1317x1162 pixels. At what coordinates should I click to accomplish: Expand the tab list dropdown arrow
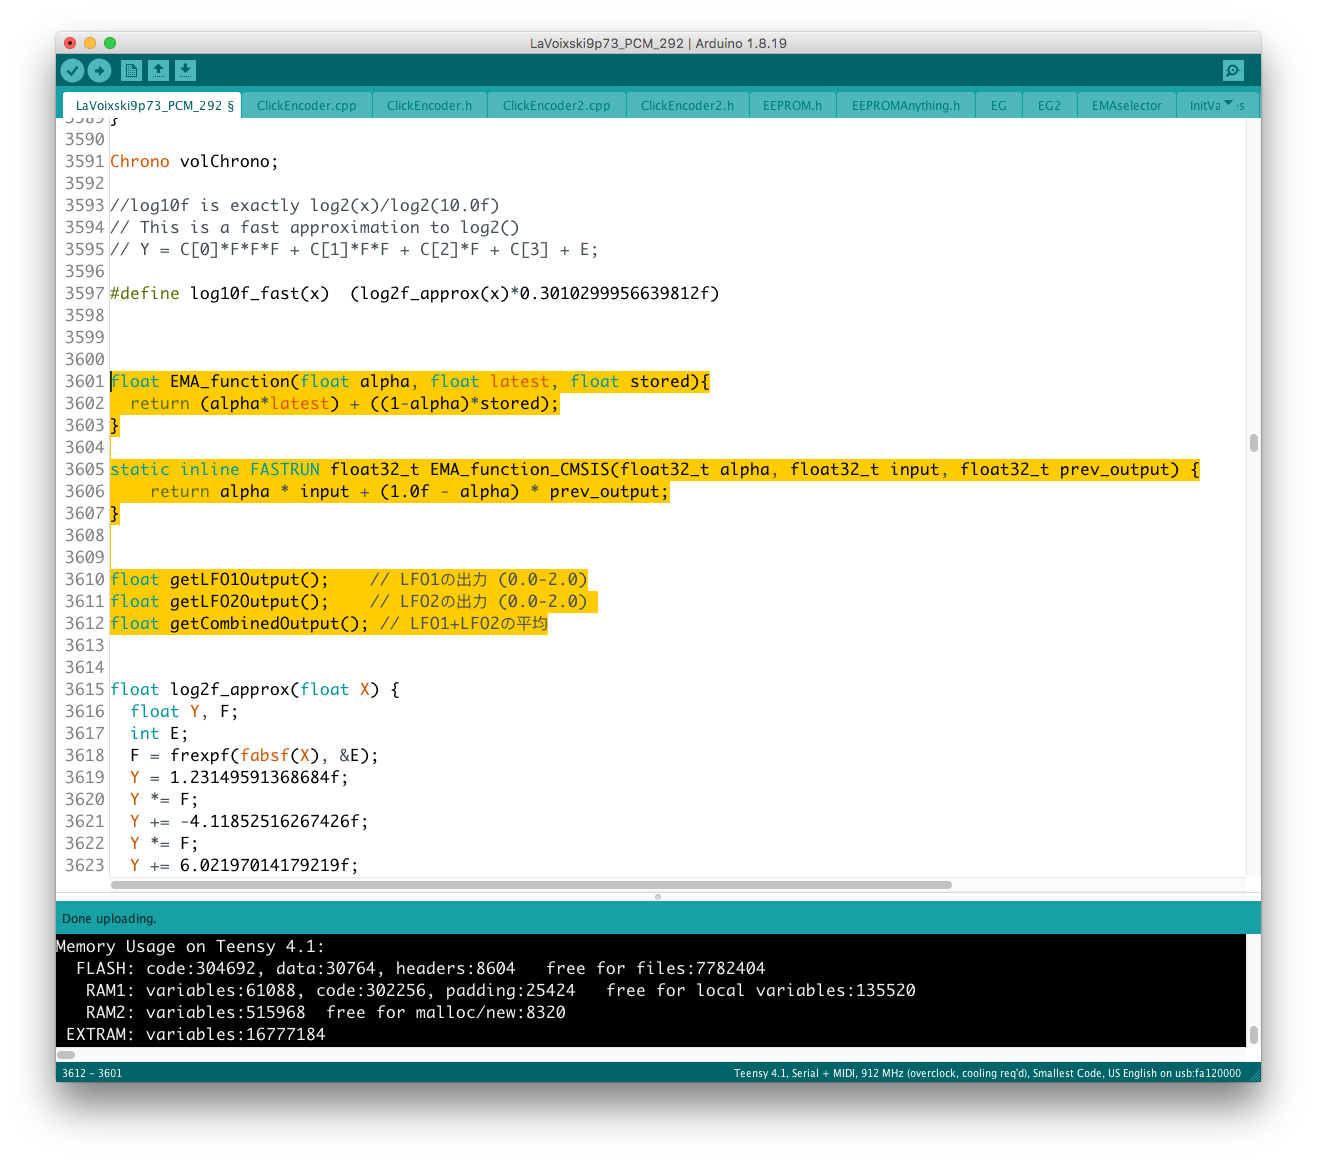tap(1228, 104)
